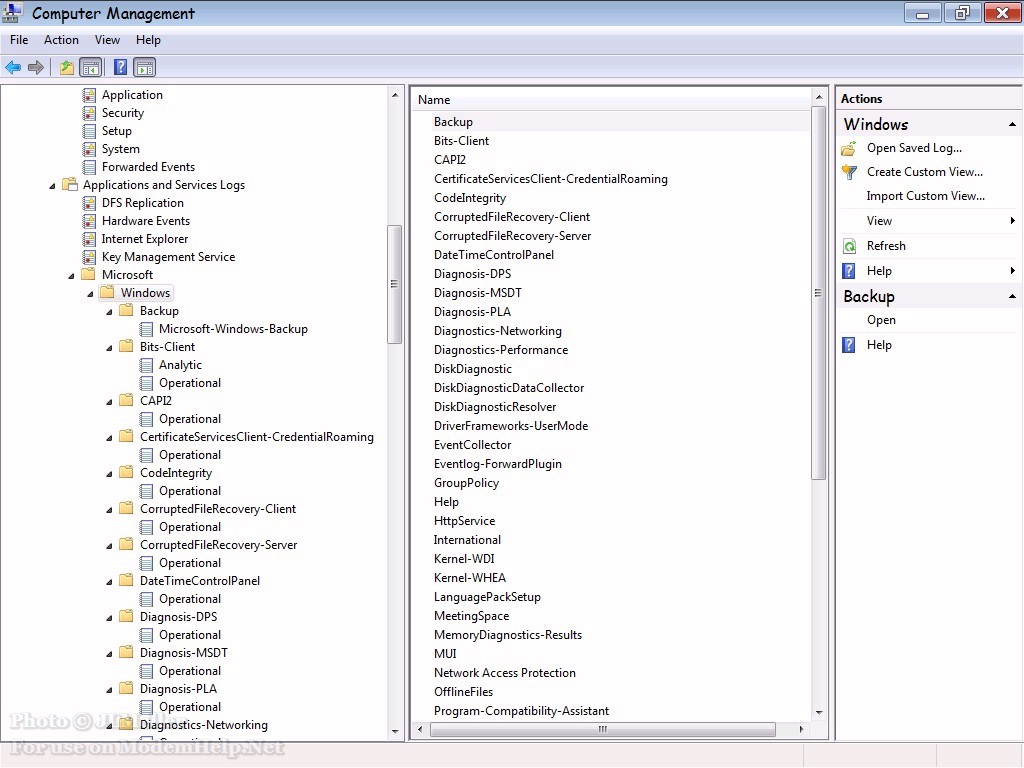Click the System log icon in tree
The image size is (1024, 768).
coord(89,150)
